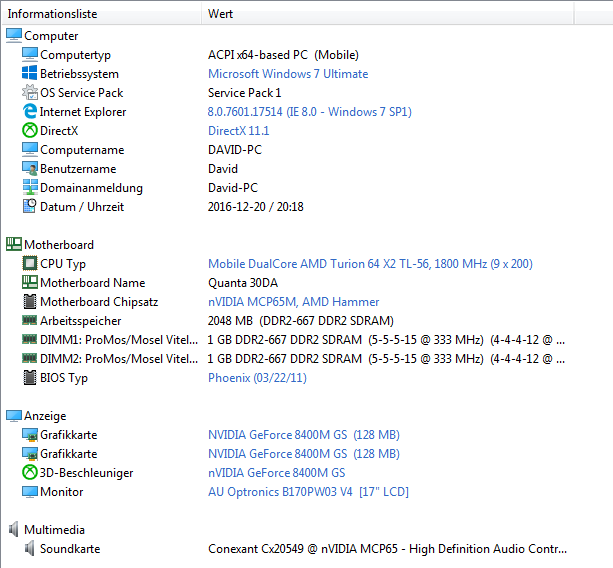
Task: Open the Internet Explorer version 8.0.7601.17514 link
Action: pyautogui.click(x=310, y=111)
